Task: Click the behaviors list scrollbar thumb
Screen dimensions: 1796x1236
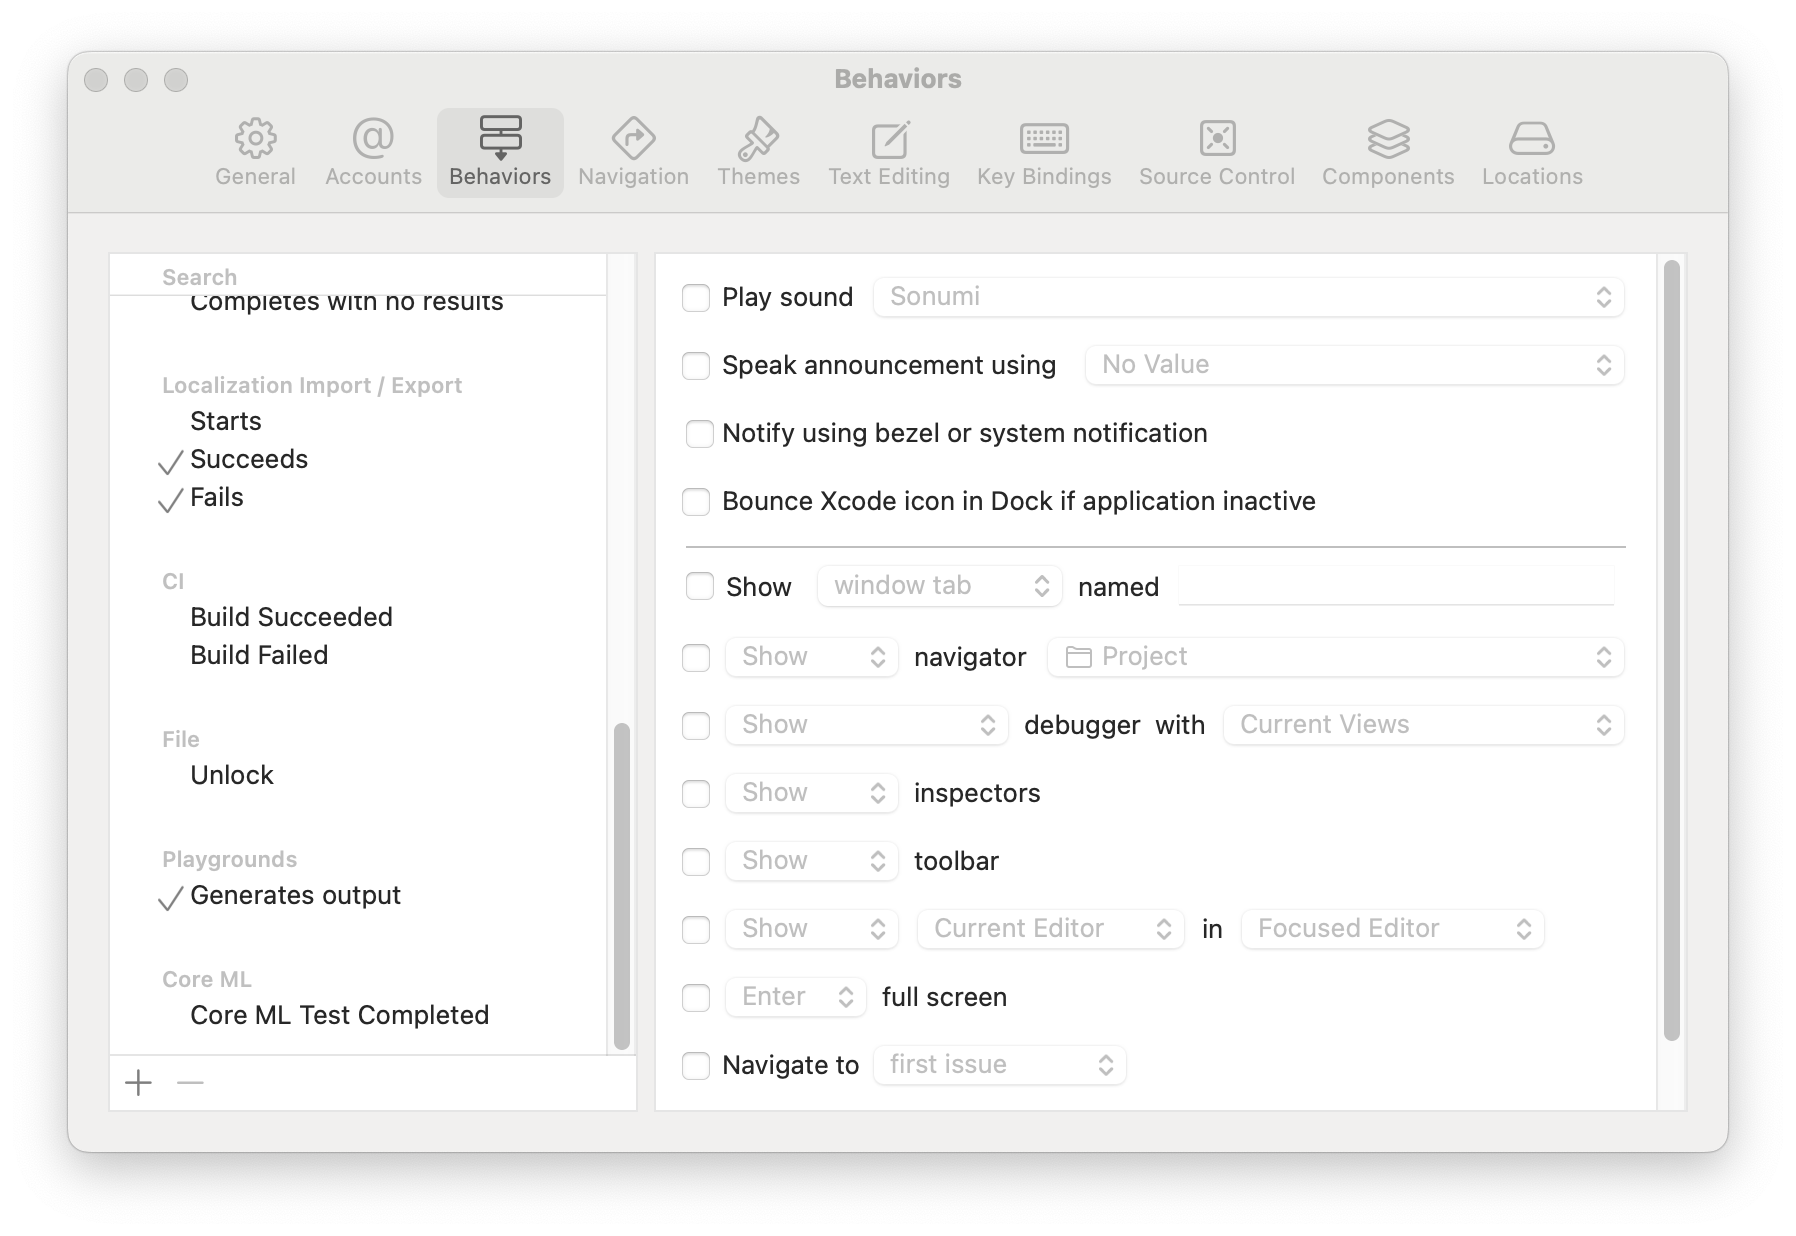Action: (621, 886)
